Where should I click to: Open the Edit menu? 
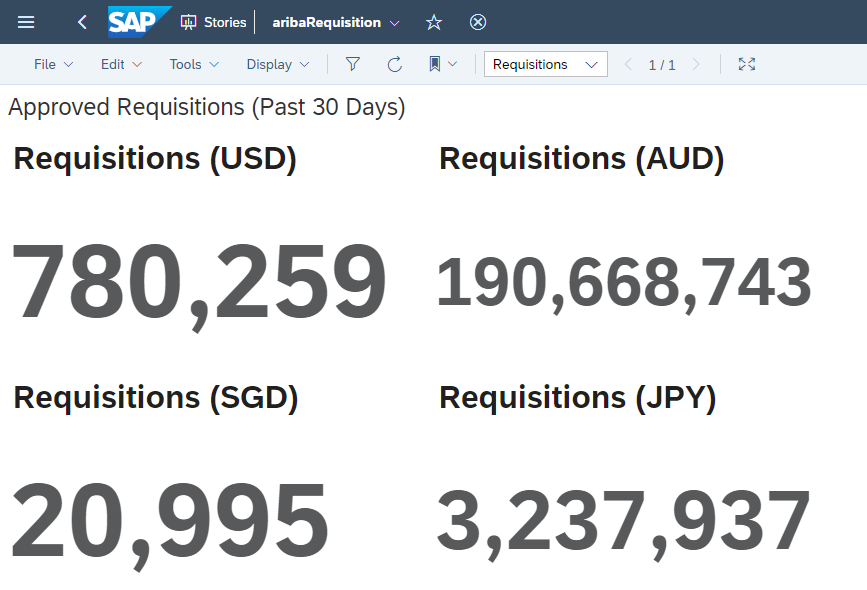coord(121,64)
